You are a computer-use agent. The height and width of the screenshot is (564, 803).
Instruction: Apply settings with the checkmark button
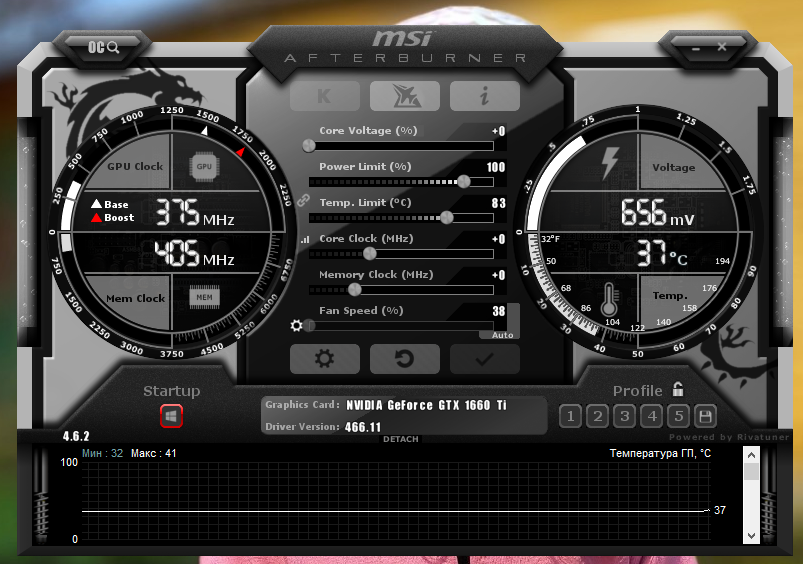click(484, 359)
